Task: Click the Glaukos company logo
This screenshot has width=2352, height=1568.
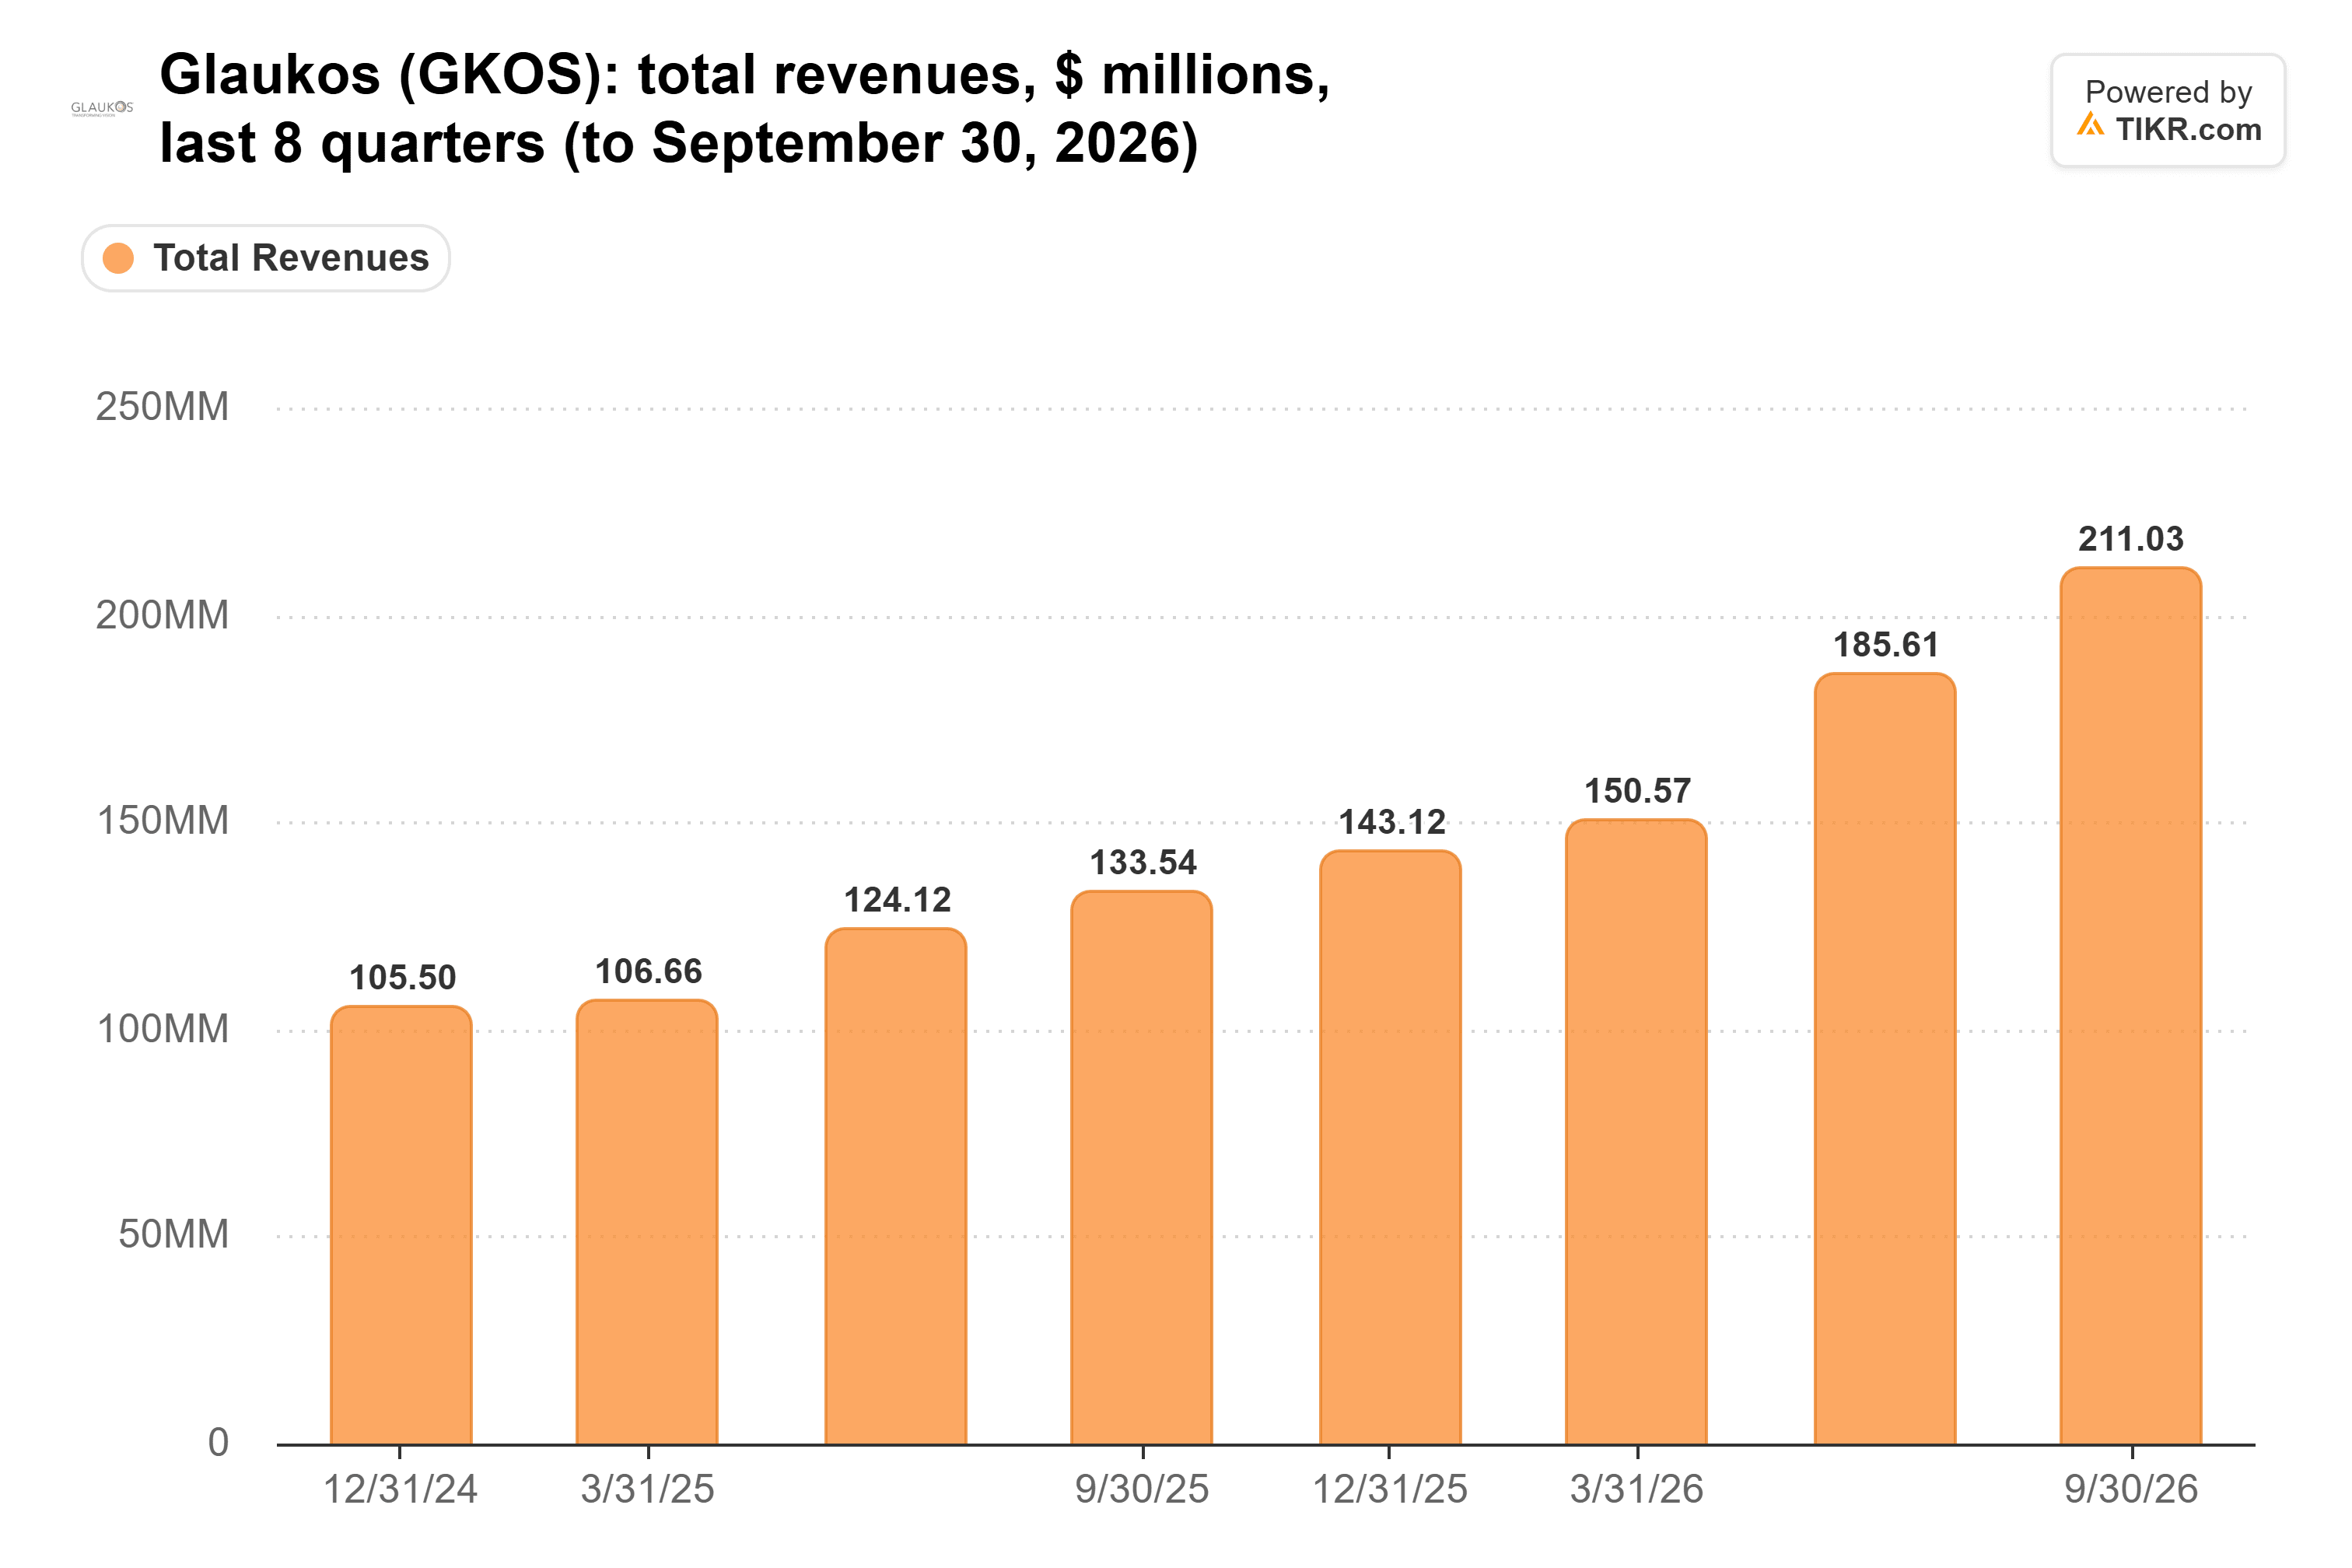Action: [101, 108]
